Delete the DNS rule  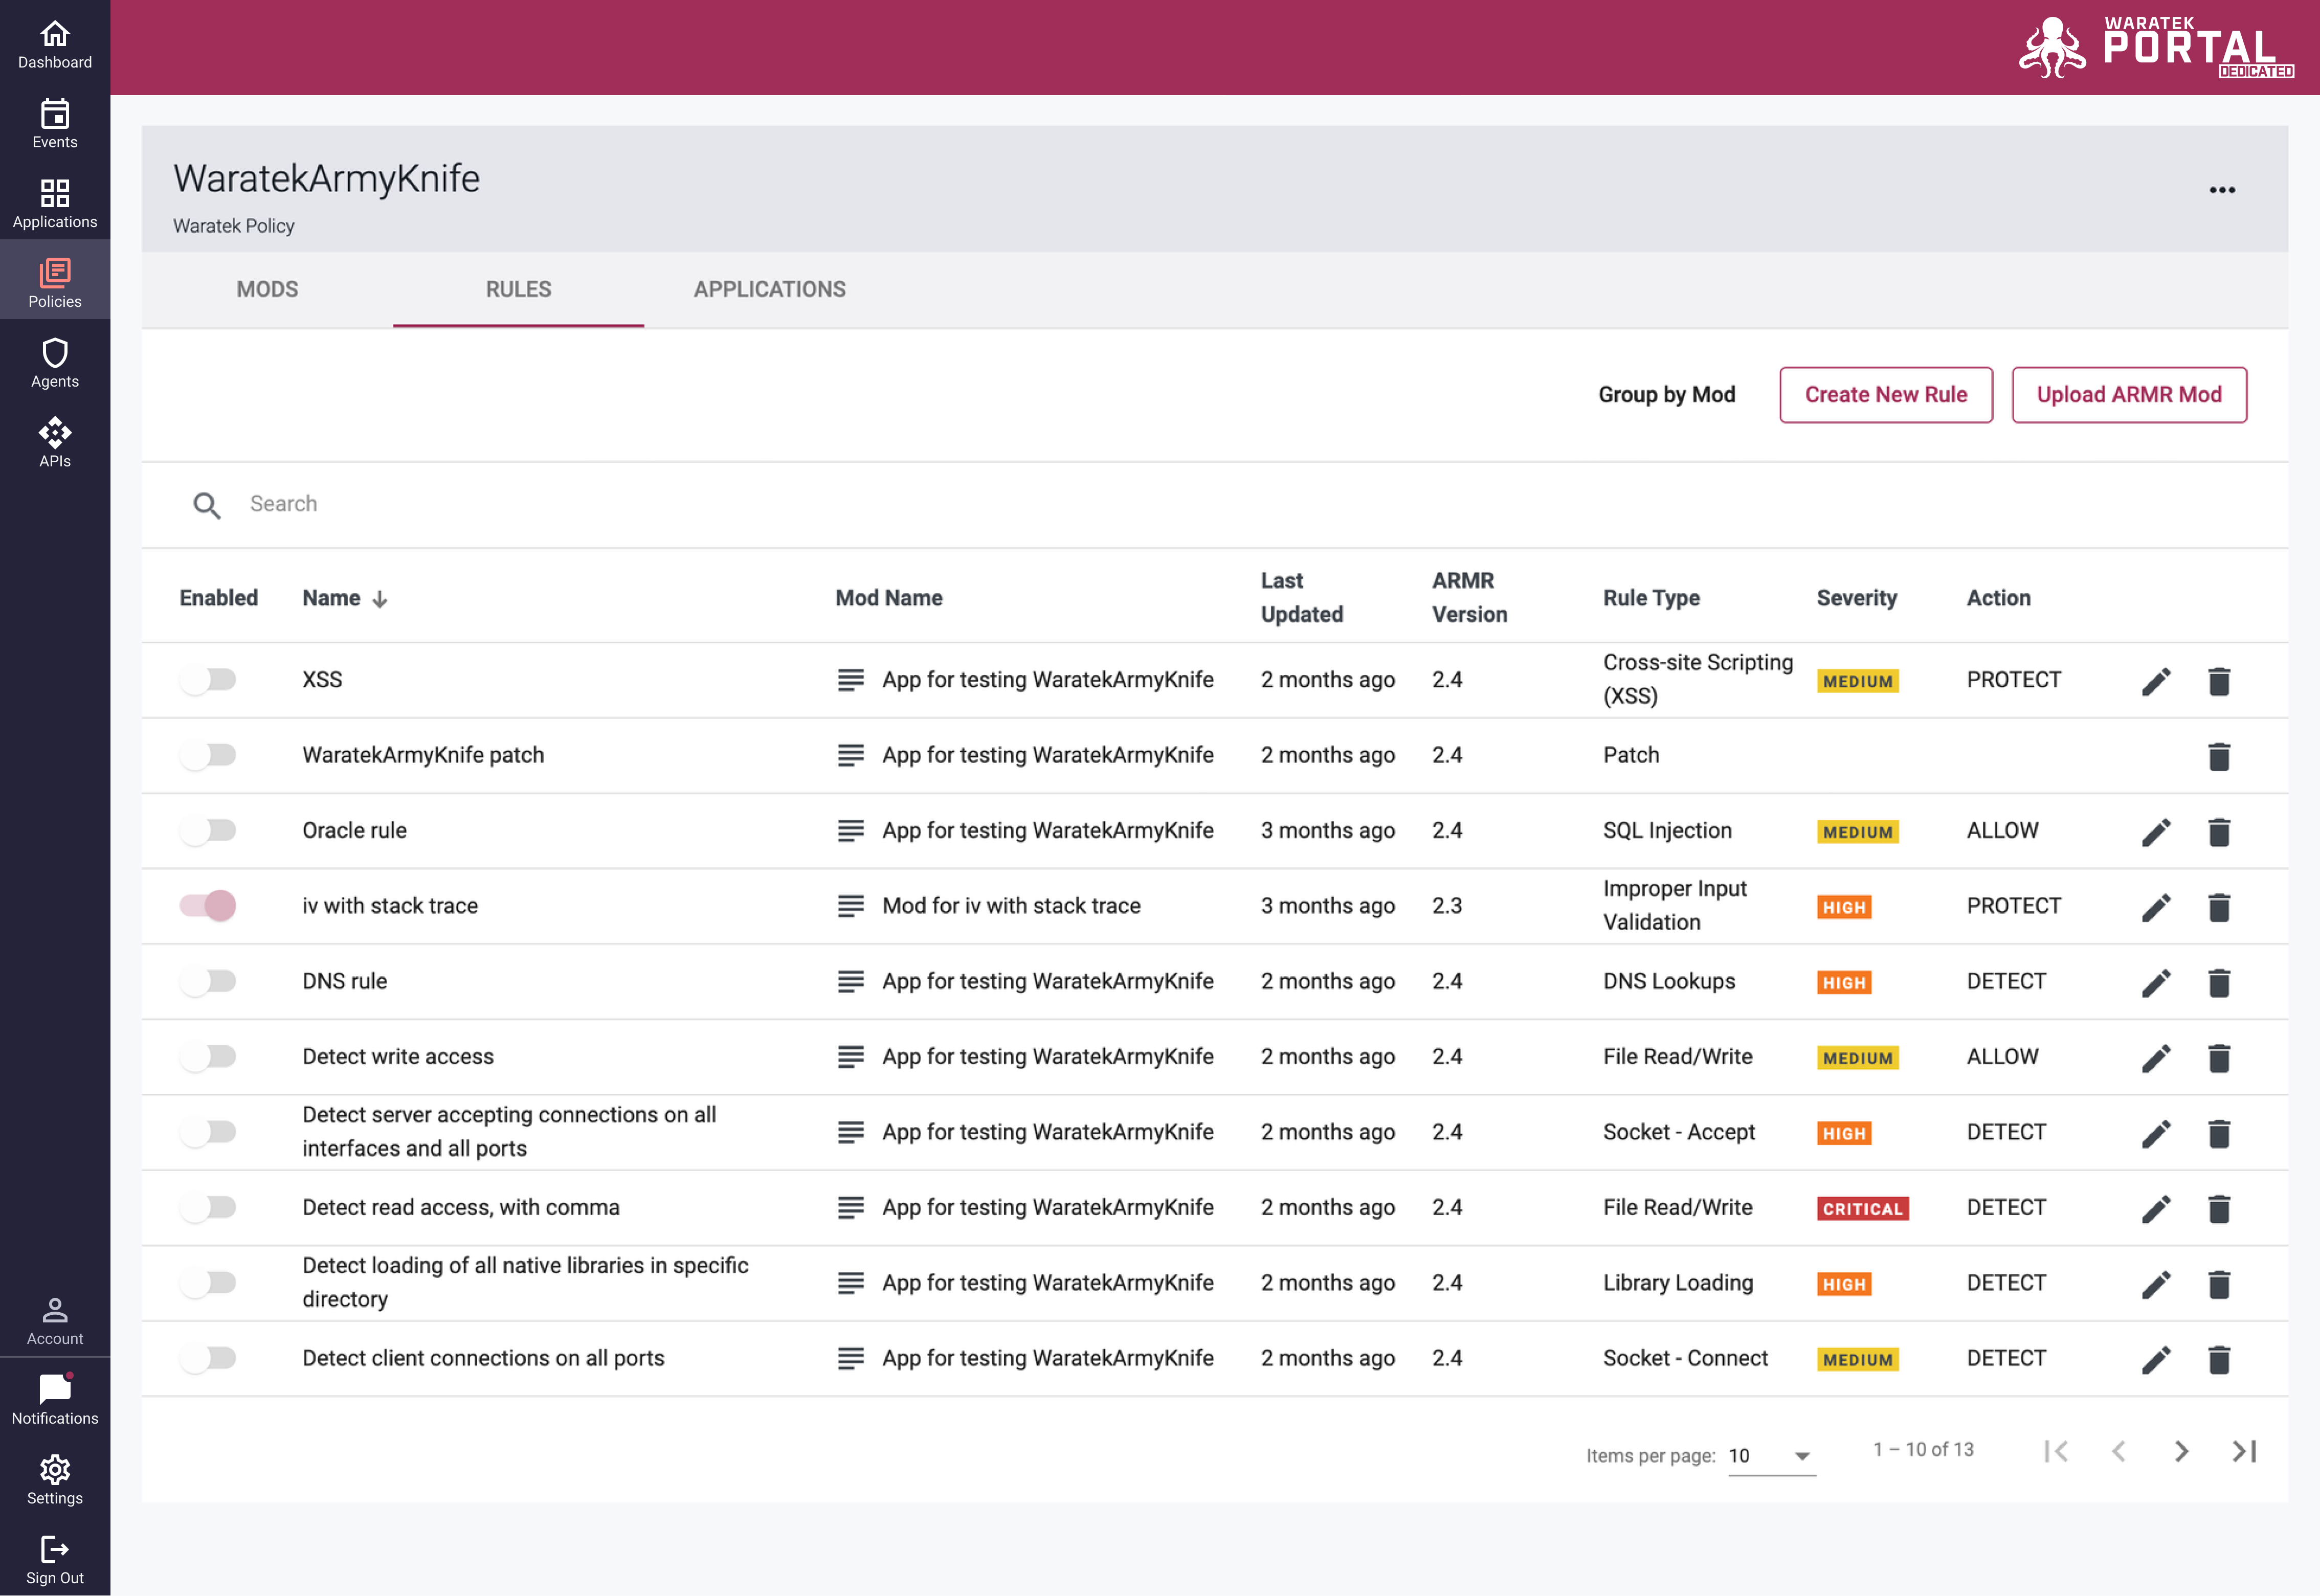tap(2219, 983)
